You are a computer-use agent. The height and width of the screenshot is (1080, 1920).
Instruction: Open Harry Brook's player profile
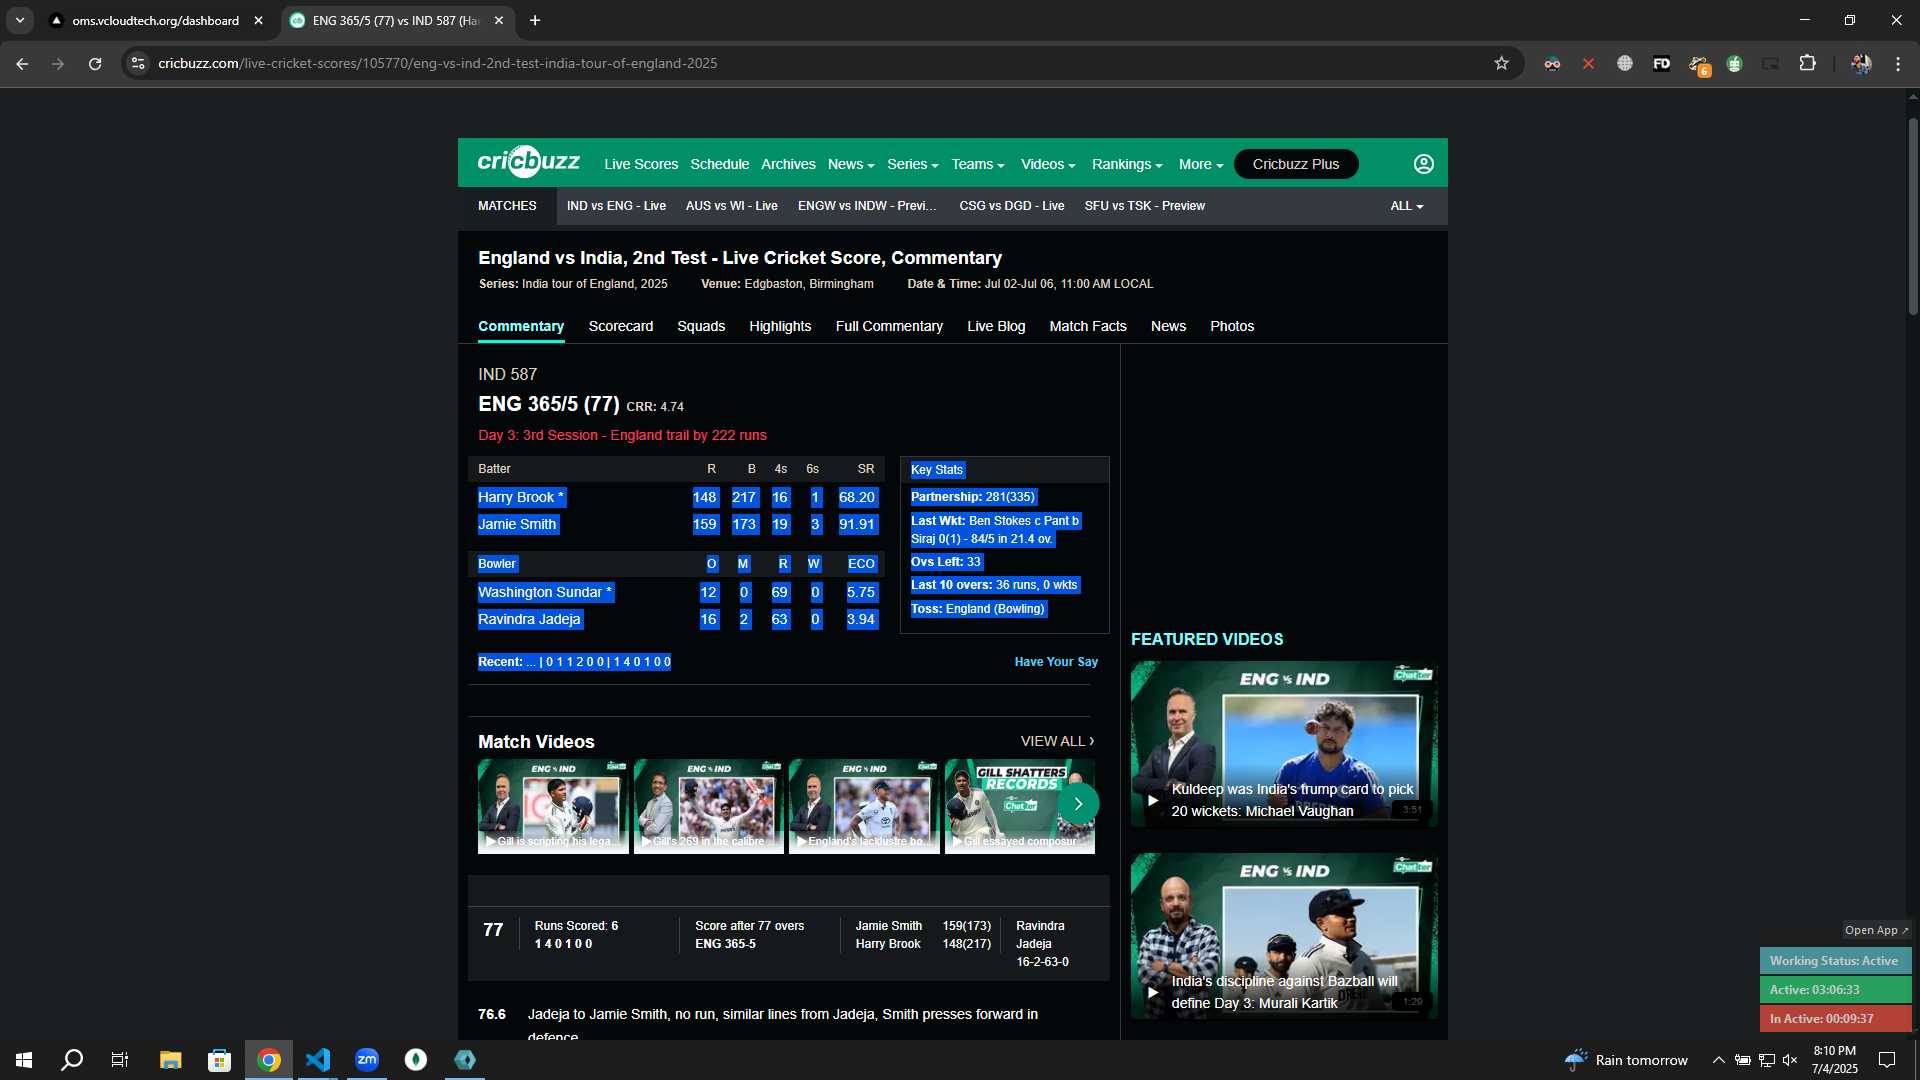click(521, 497)
